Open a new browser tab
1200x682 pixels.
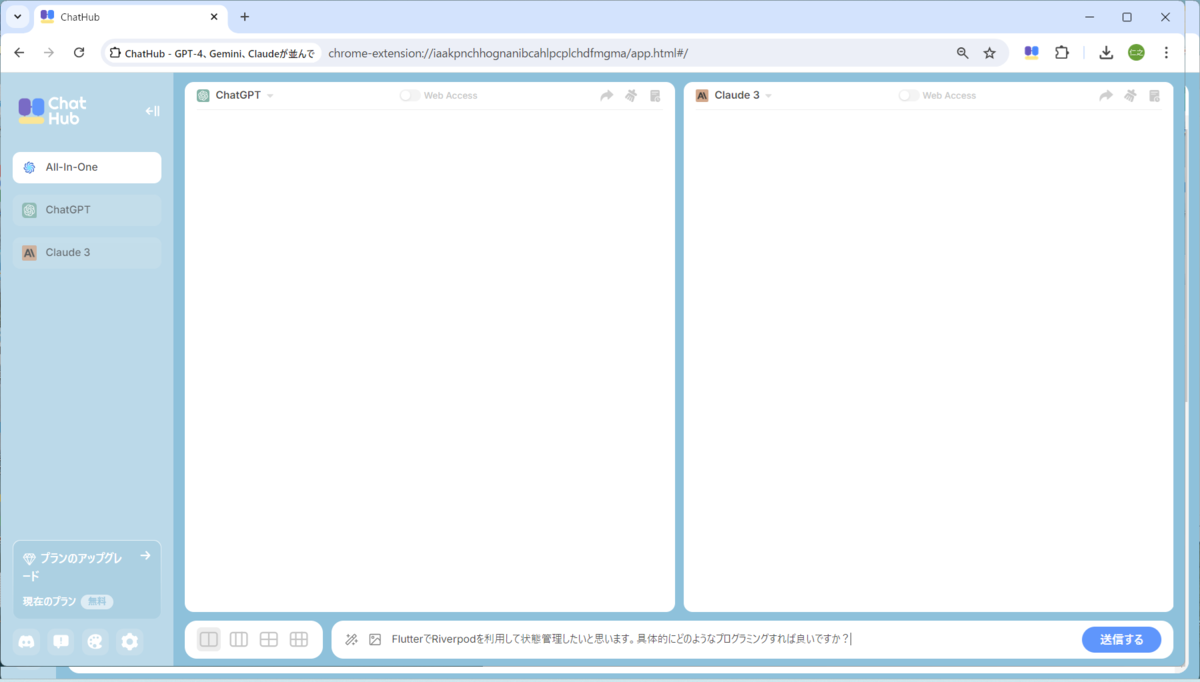(x=245, y=17)
